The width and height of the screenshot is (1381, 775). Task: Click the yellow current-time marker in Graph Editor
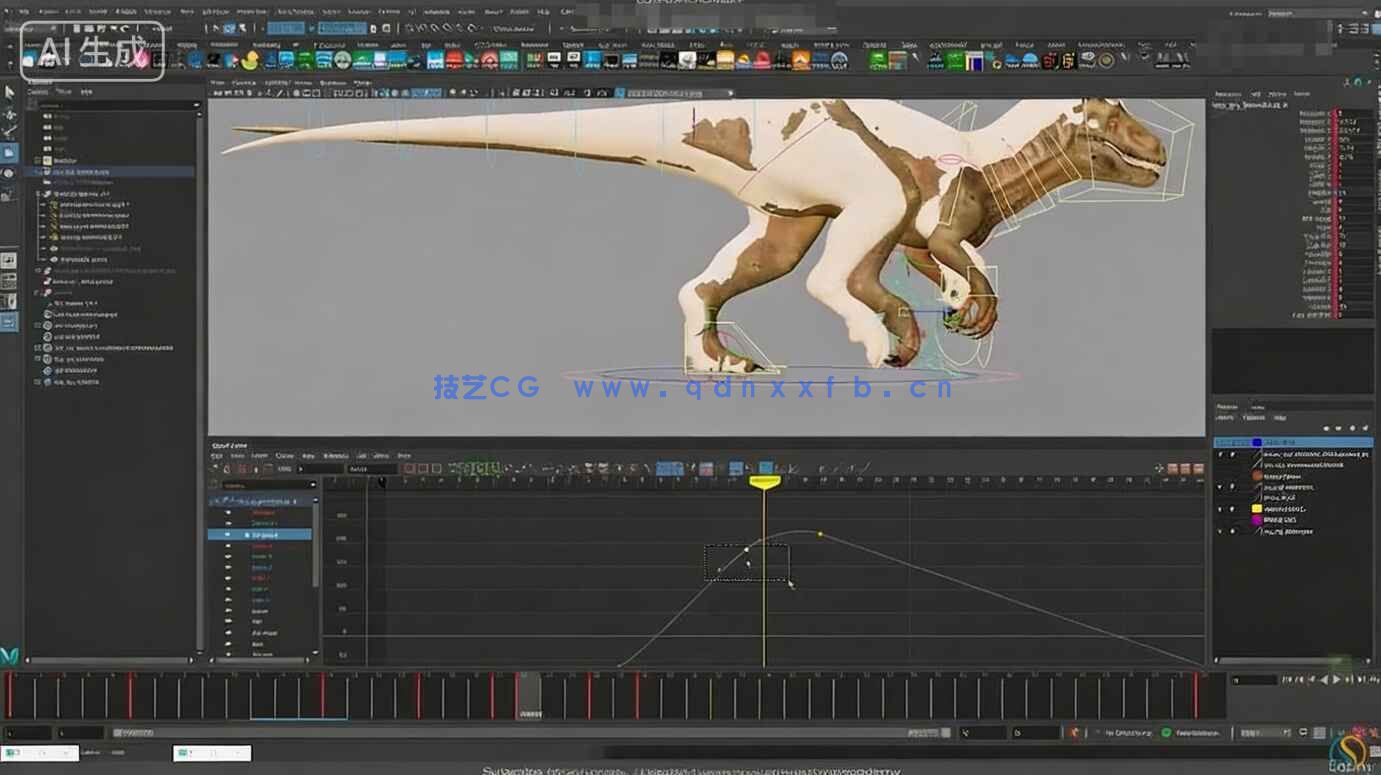coord(764,482)
